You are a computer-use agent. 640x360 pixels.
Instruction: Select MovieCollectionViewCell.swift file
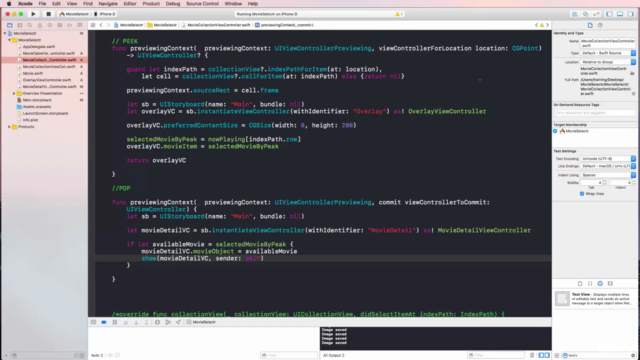click(x=49, y=67)
